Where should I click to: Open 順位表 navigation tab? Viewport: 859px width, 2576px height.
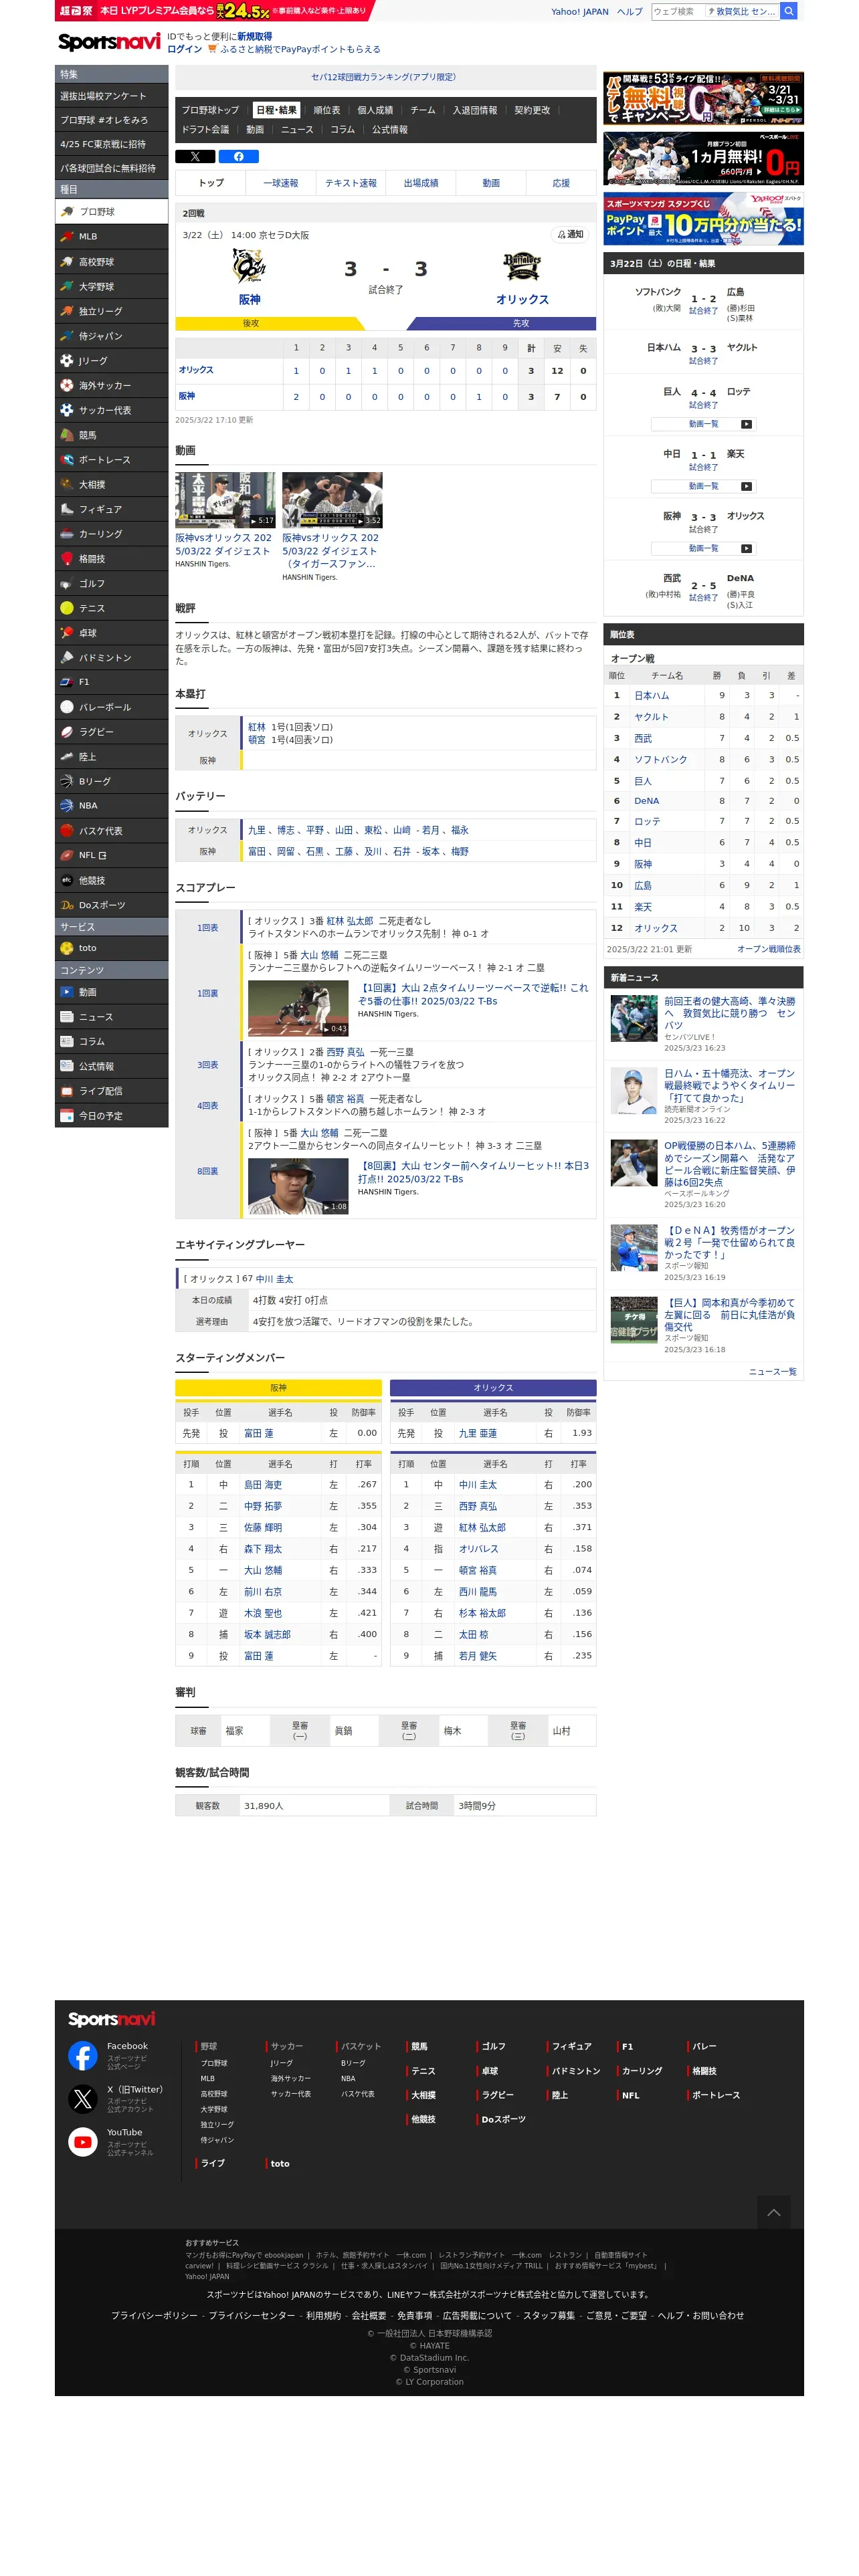pyautogui.click(x=327, y=110)
